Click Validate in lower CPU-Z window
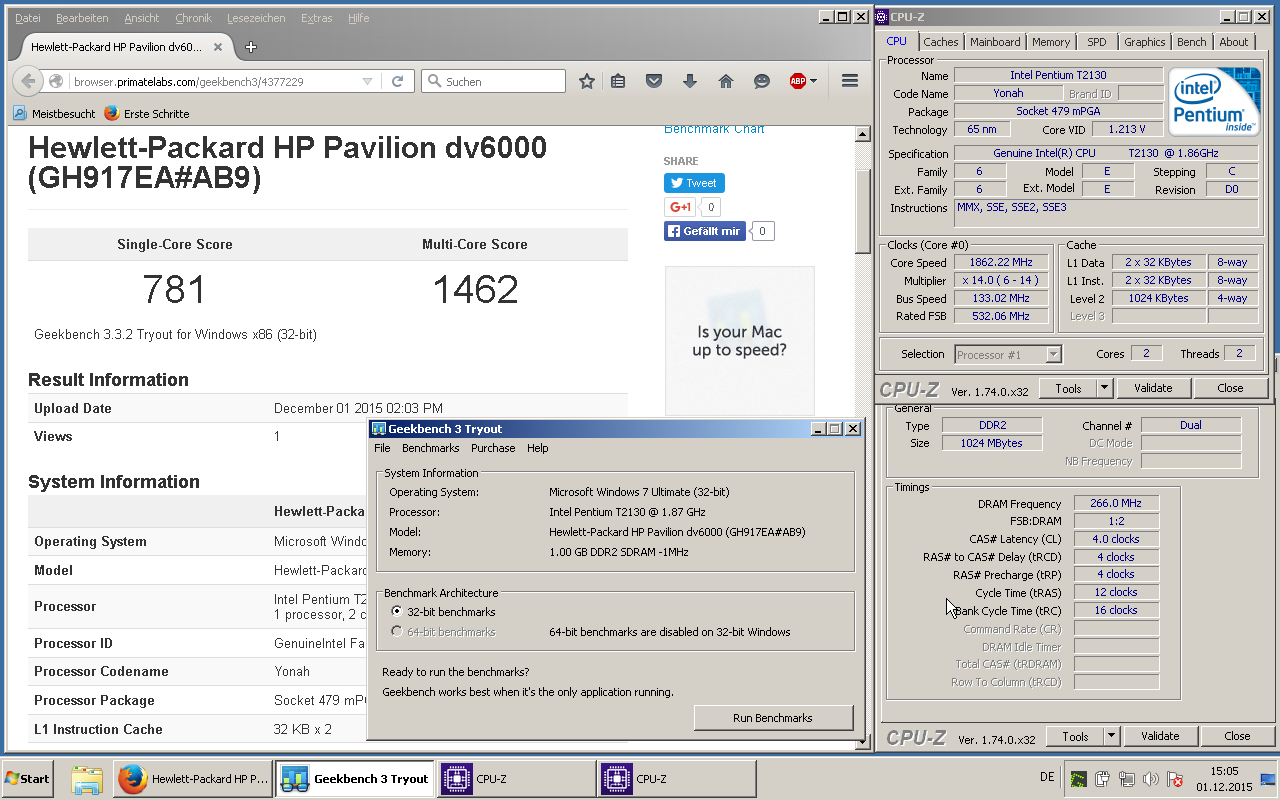Viewport: 1280px width, 800px height. [x=1160, y=736]
